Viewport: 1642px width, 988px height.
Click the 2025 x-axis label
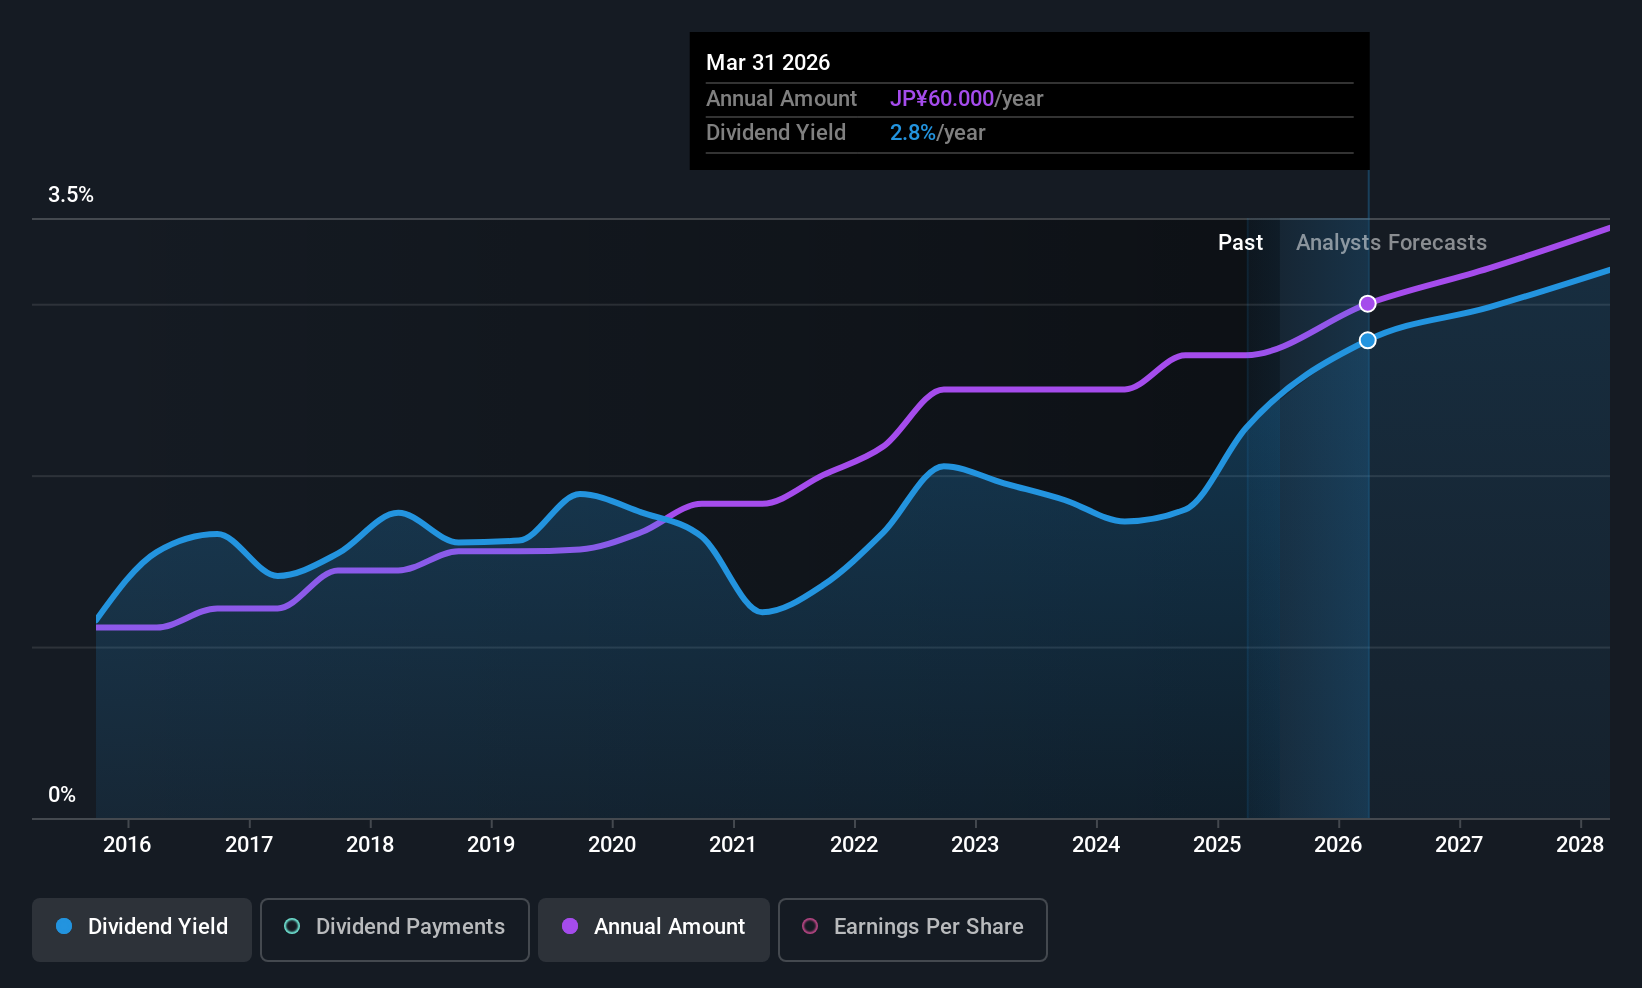coord(1217,845)
